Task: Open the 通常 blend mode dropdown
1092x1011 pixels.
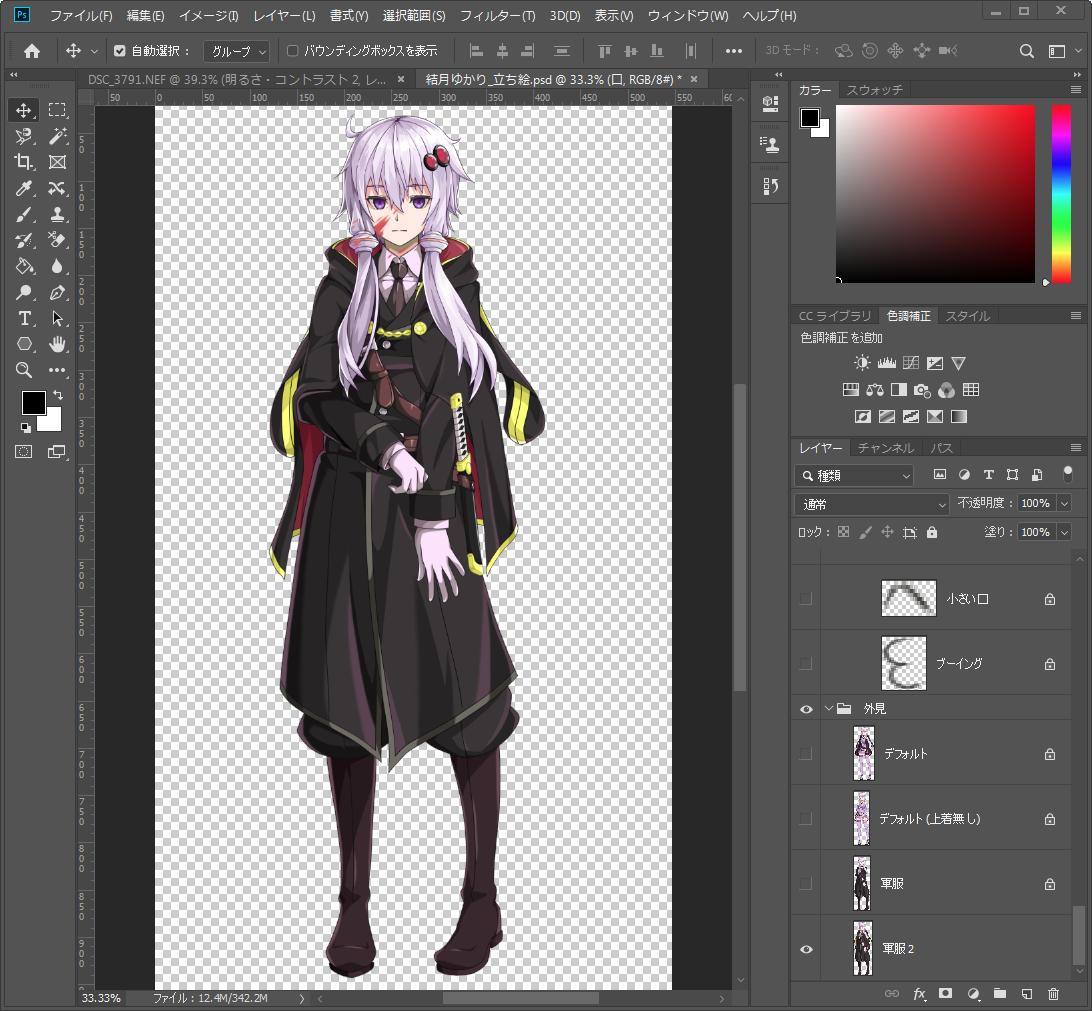Action: coord(872,503)
